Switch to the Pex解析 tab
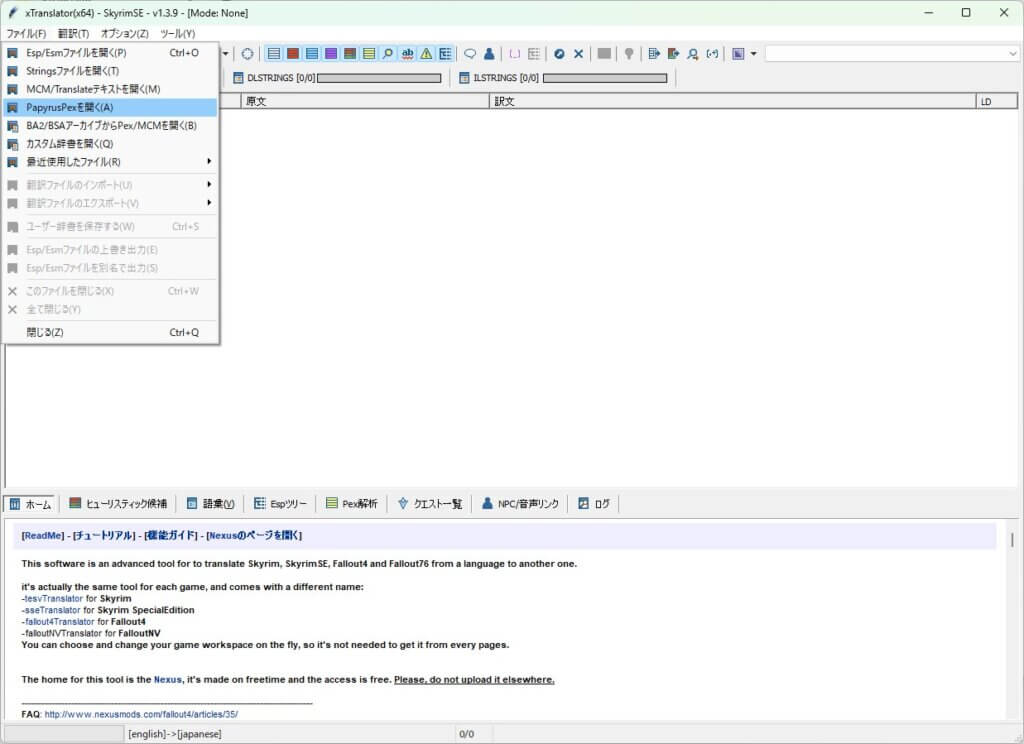Viewport: 1024px width, 744px height. 351,504
